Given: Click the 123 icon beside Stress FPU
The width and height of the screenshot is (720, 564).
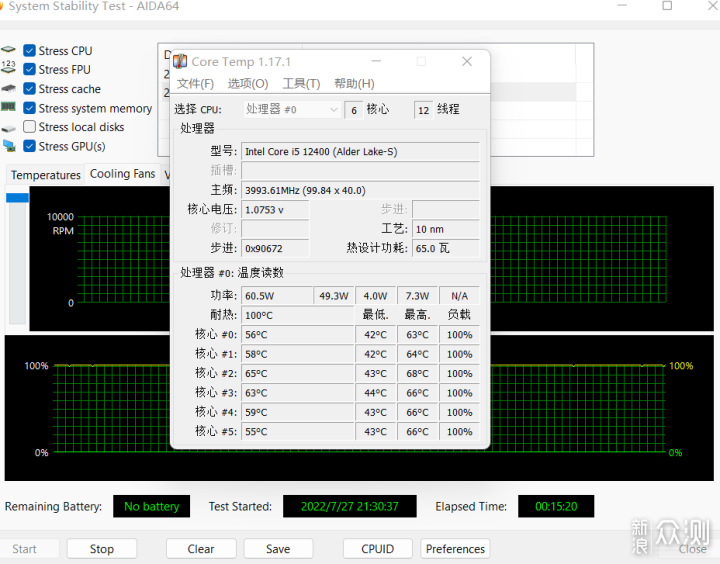Looking at the screenshot, I should pyautogui.click(x=8, y=67).
